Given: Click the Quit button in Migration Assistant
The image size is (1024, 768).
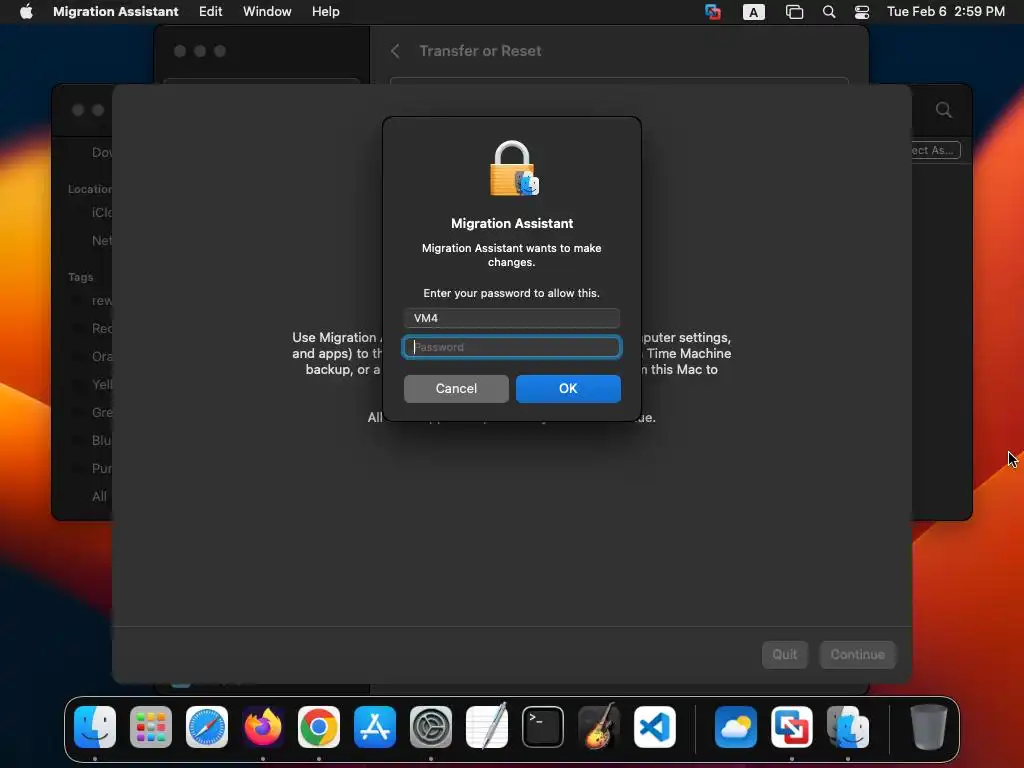Looking at the screenshot, I should click(785, 654).
